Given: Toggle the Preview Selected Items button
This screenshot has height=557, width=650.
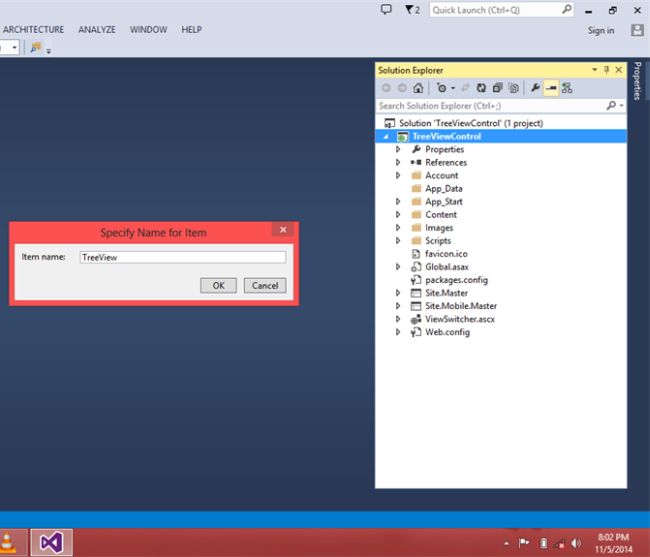Looking at the screenshot, I should click(551, 88).
